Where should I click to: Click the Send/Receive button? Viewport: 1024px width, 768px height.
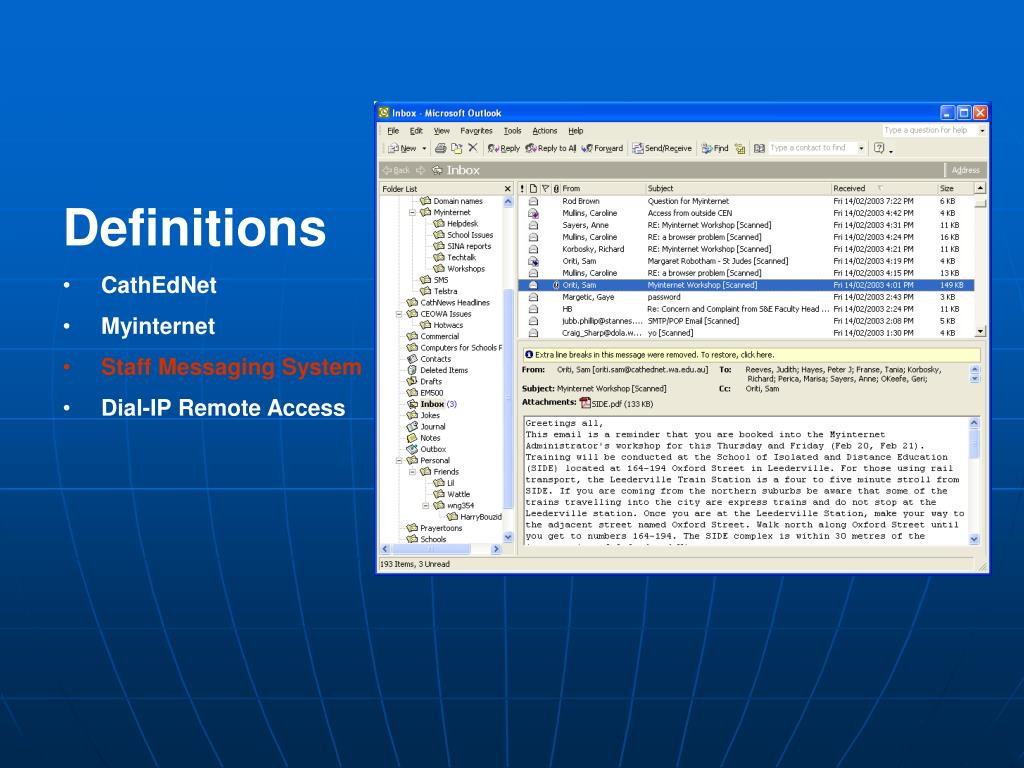[662, 148]
